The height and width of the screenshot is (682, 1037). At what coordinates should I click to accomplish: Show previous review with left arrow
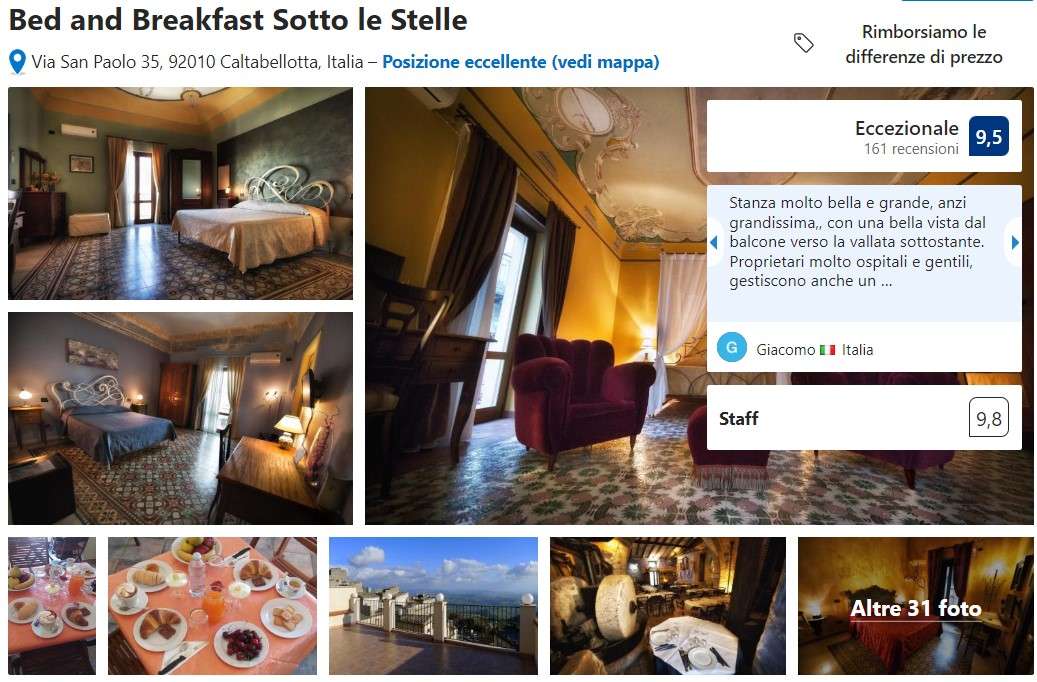click(x=714, y=242)
